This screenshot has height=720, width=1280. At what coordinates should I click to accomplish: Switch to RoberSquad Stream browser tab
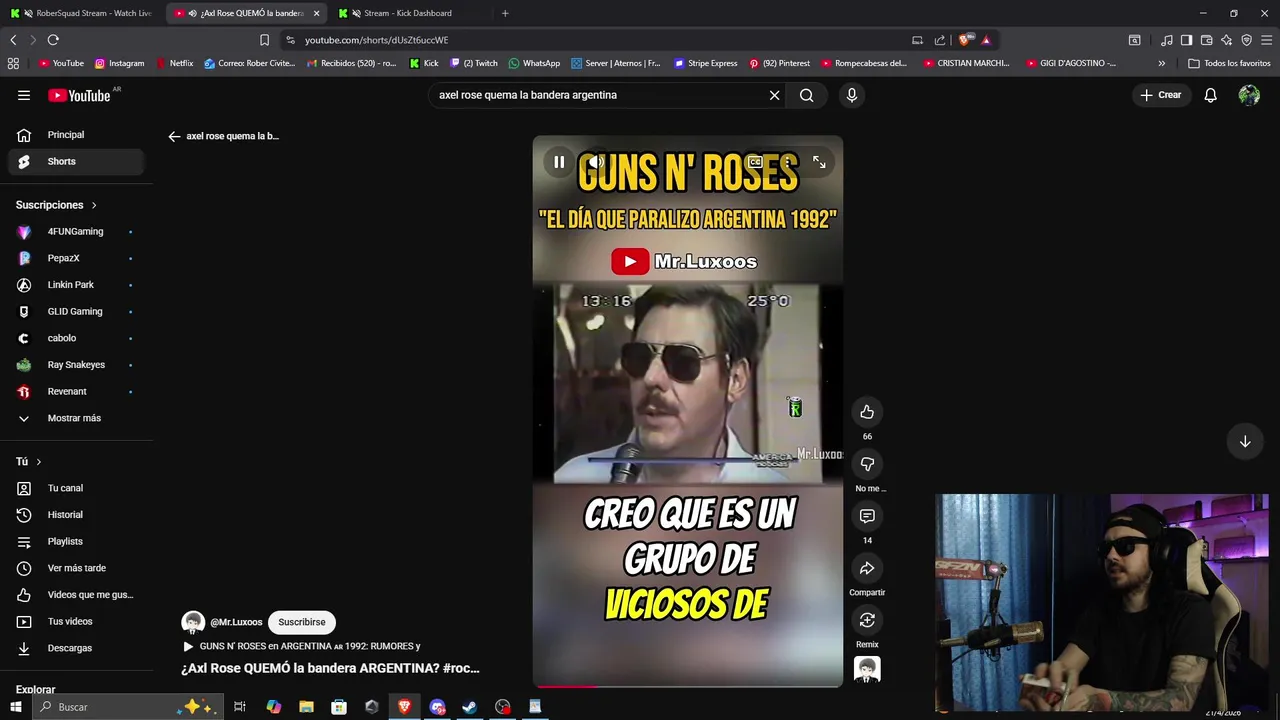point(82,13)
